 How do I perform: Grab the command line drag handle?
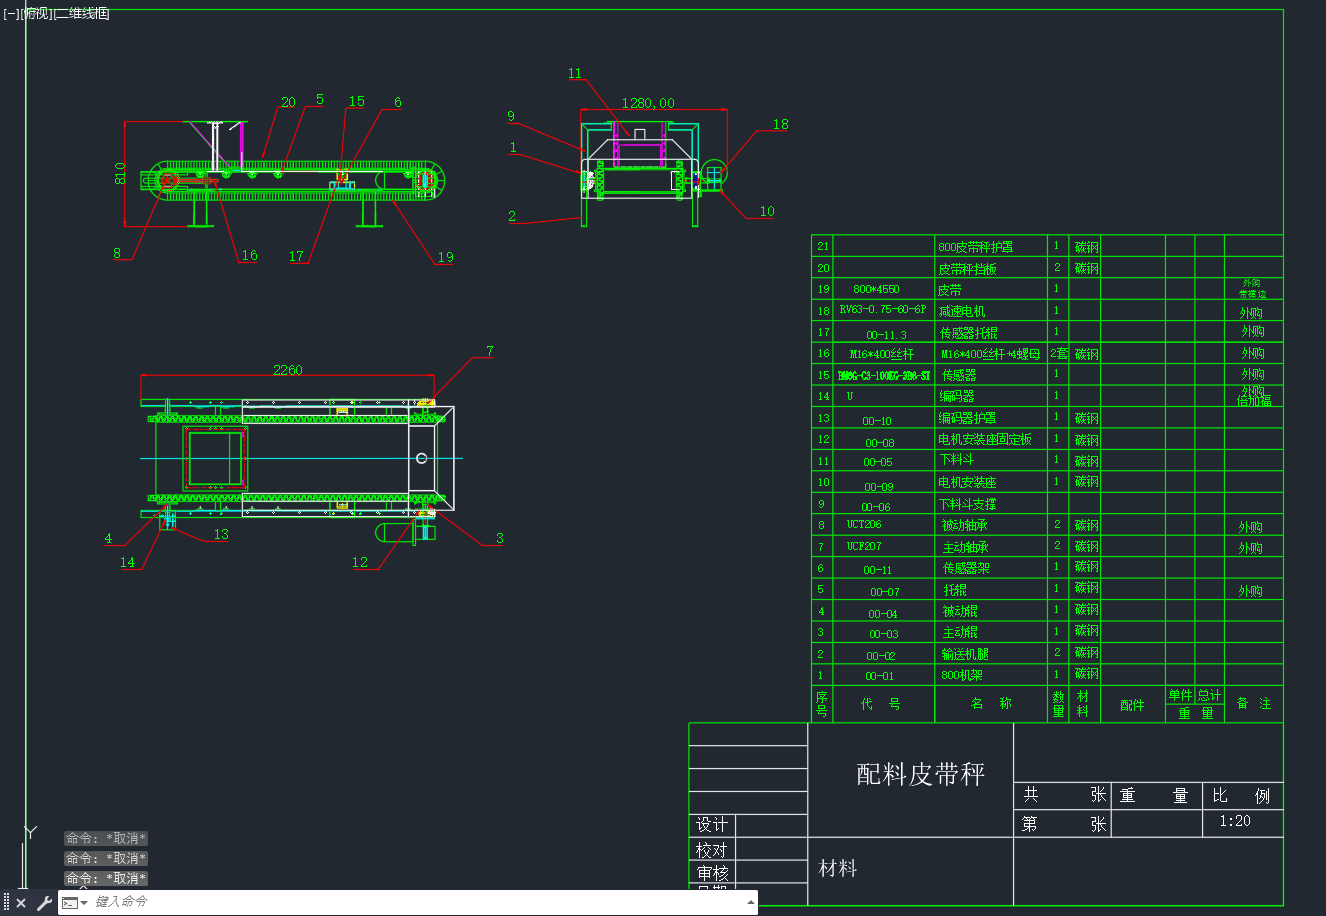(6, 903)
